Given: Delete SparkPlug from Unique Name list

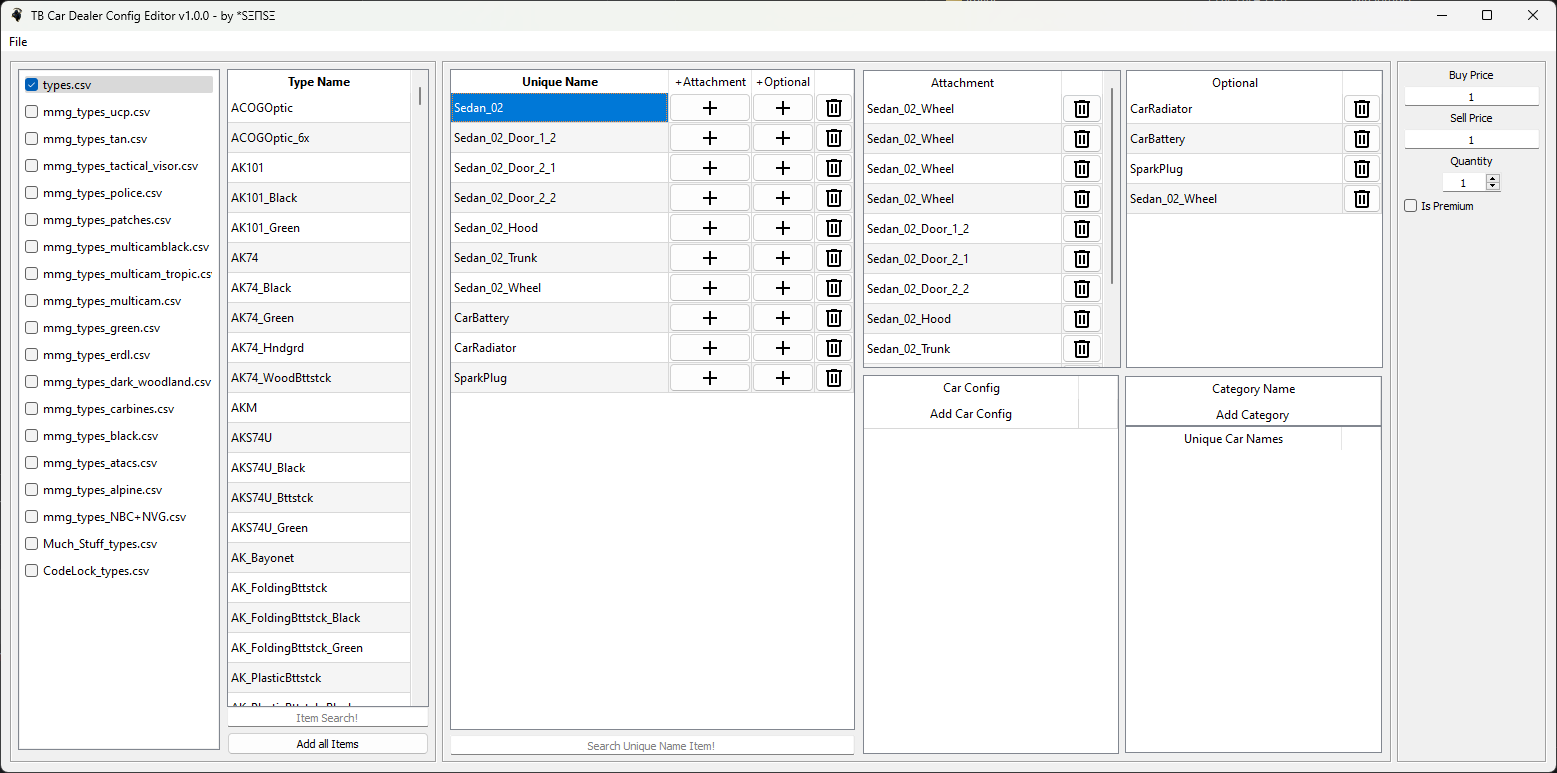Looking at the screenshot, I should point(833,378).
